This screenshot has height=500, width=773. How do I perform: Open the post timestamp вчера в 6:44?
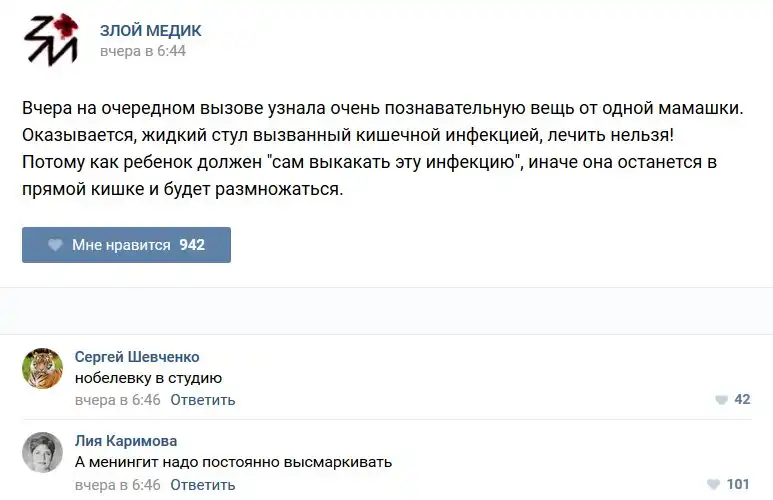tap(143, 51)
